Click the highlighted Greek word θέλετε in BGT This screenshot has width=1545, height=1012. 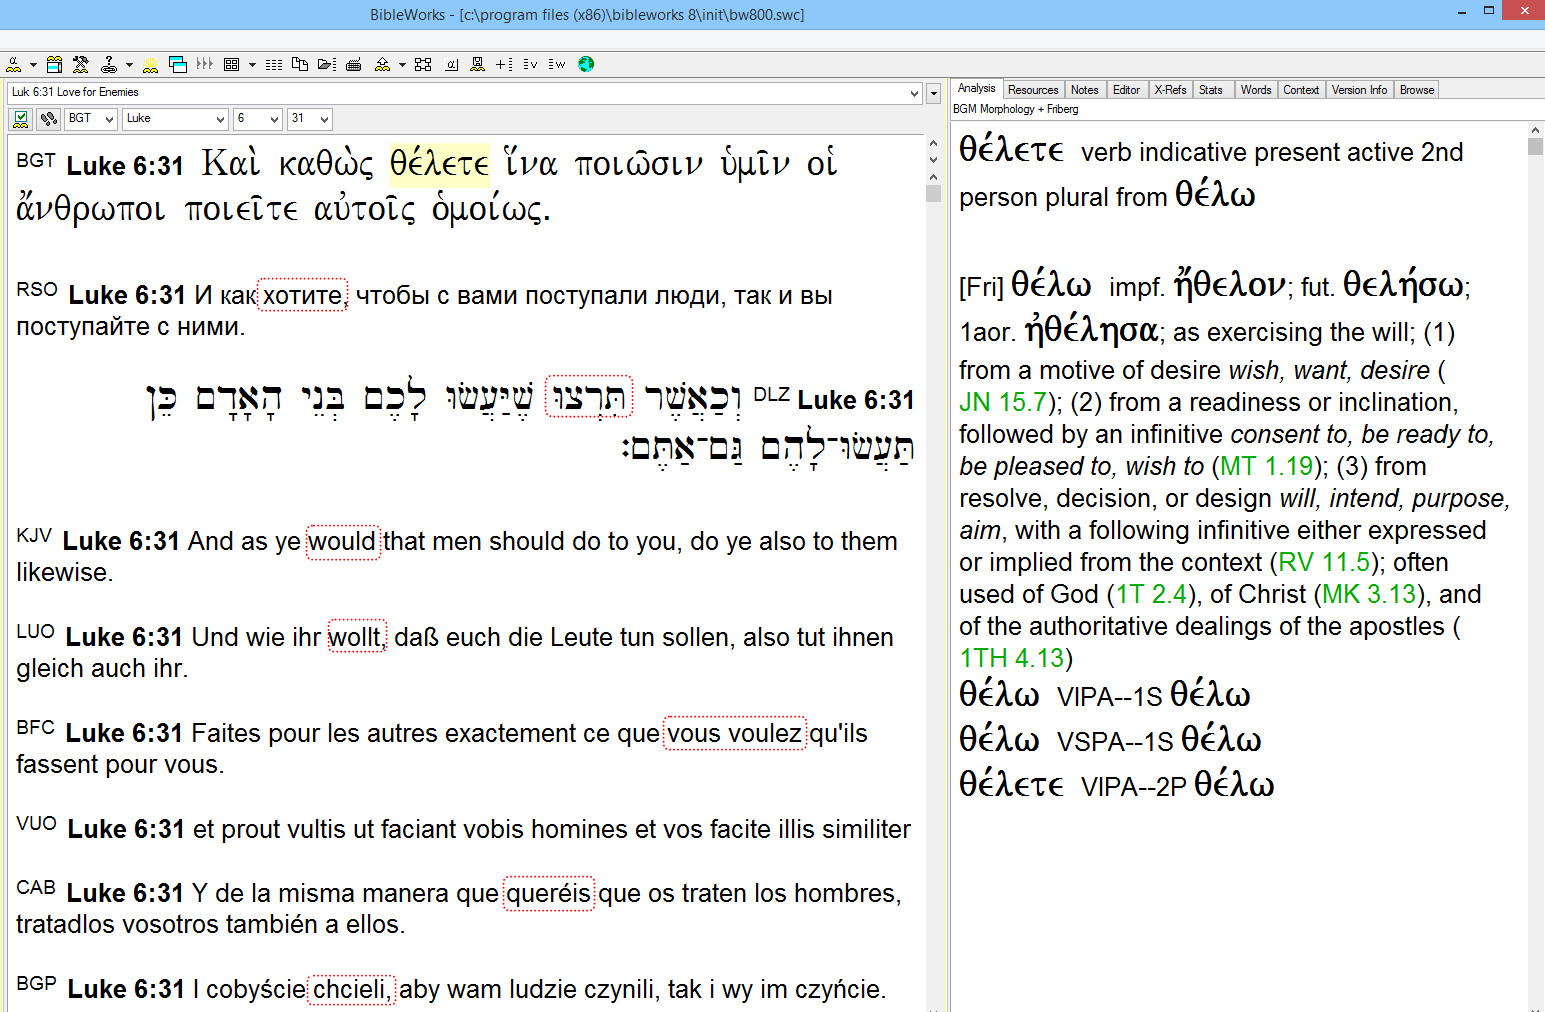(x=439, y=163)
